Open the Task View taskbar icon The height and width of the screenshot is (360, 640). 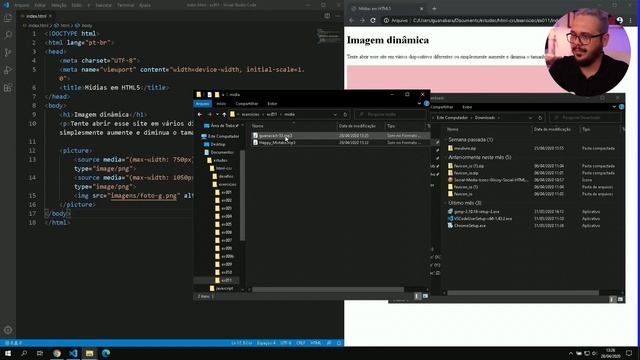pyautogui.click(x=40, y=353)
